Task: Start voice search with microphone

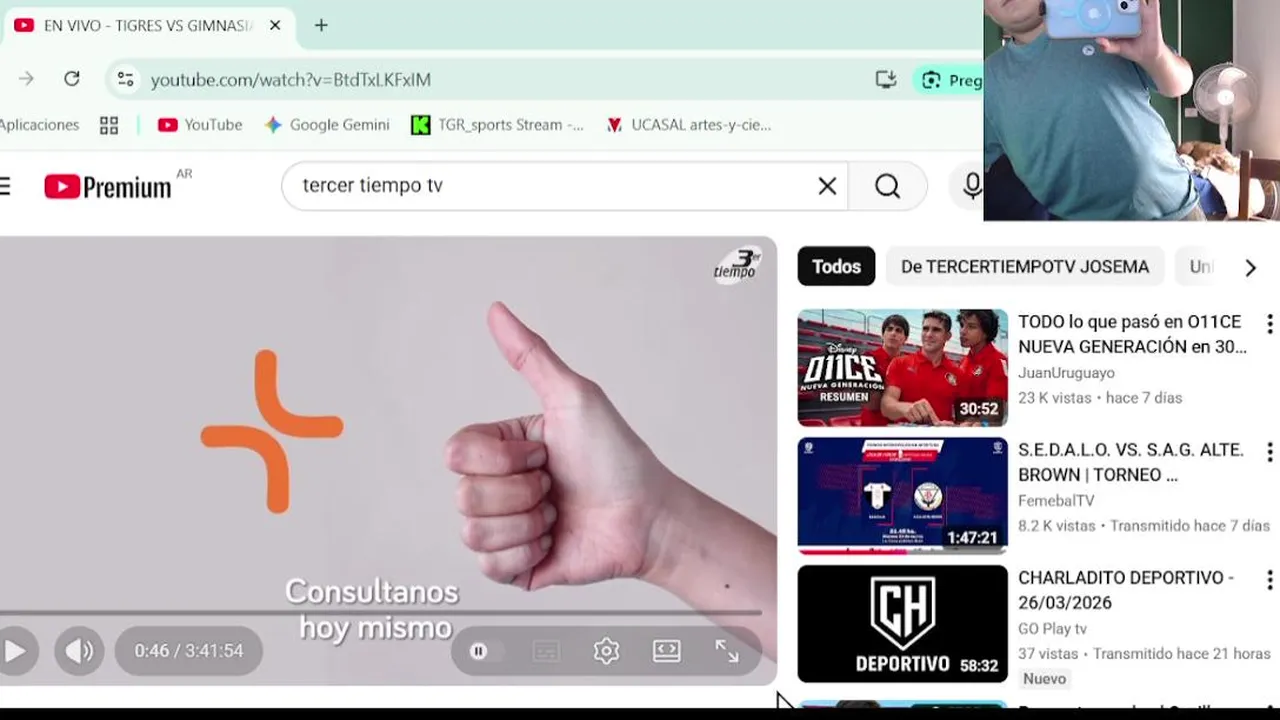Action: point(971,186)
